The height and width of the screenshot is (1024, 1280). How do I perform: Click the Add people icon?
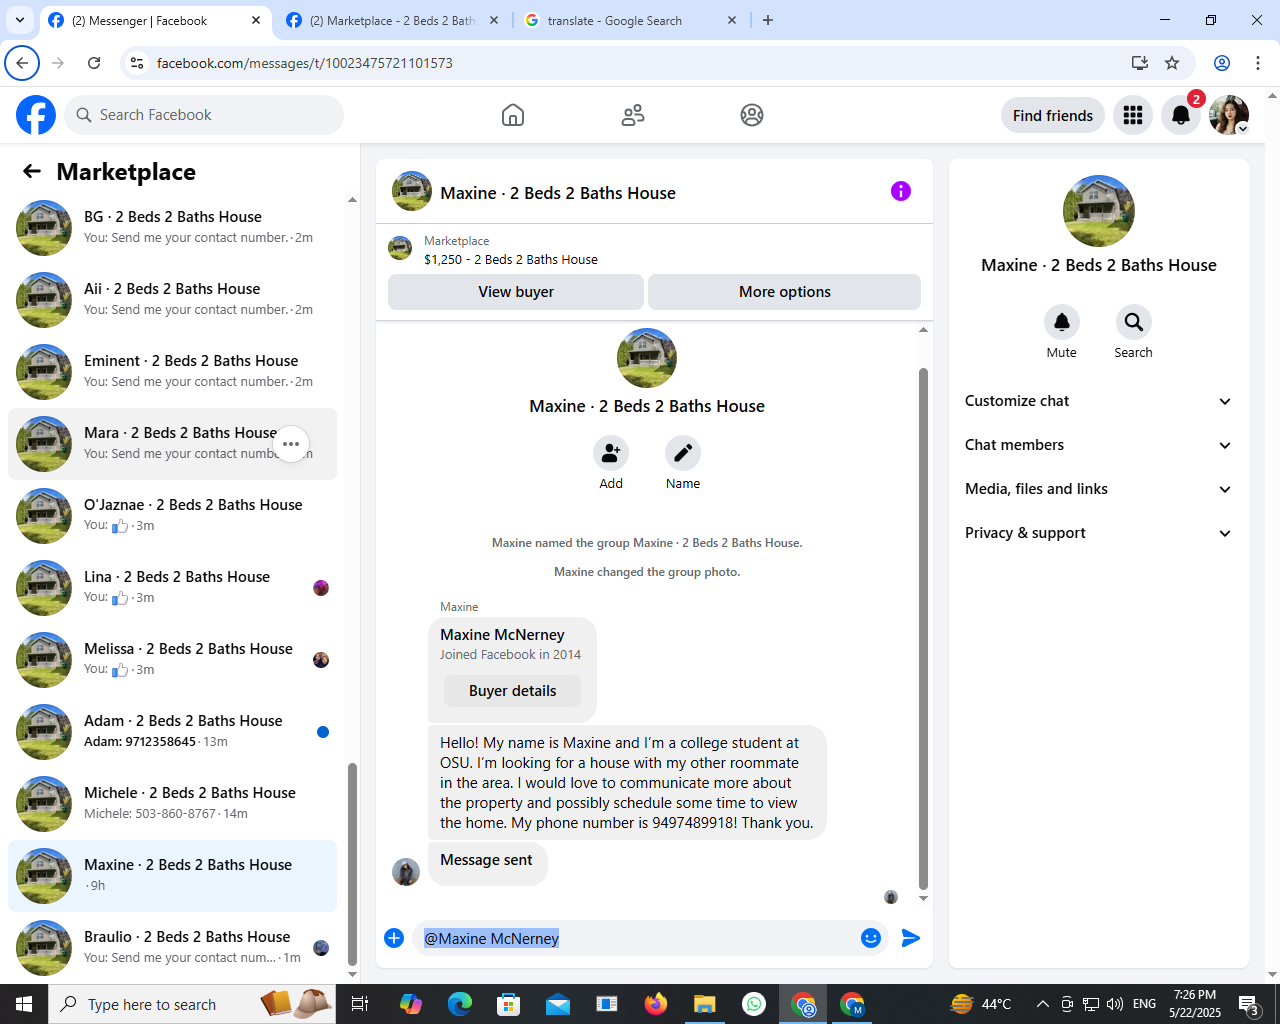point(611,453)
